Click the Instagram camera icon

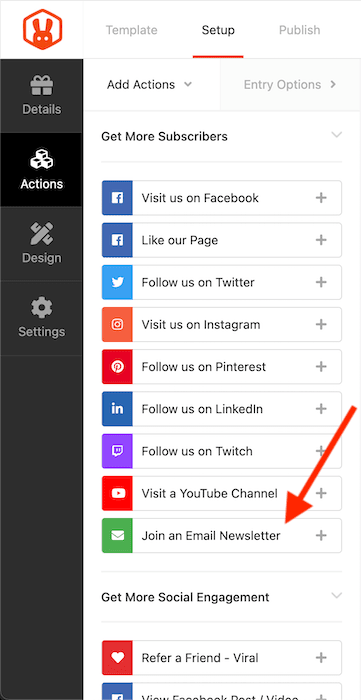click(x=117, y=325)
